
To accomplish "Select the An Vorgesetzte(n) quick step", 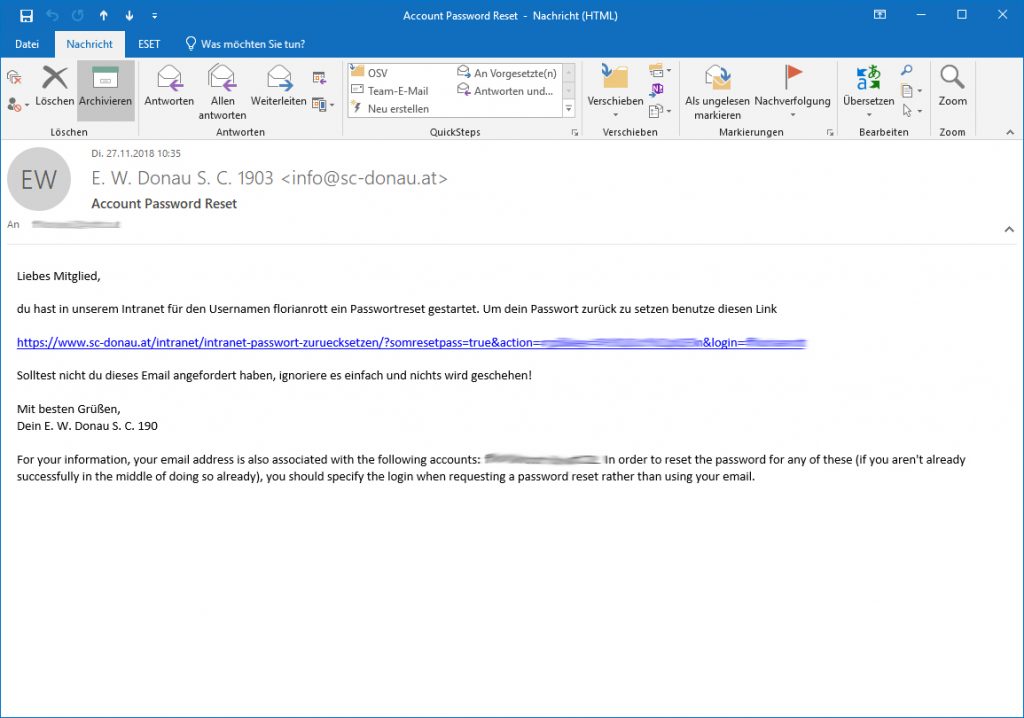I will coord(508,73).
